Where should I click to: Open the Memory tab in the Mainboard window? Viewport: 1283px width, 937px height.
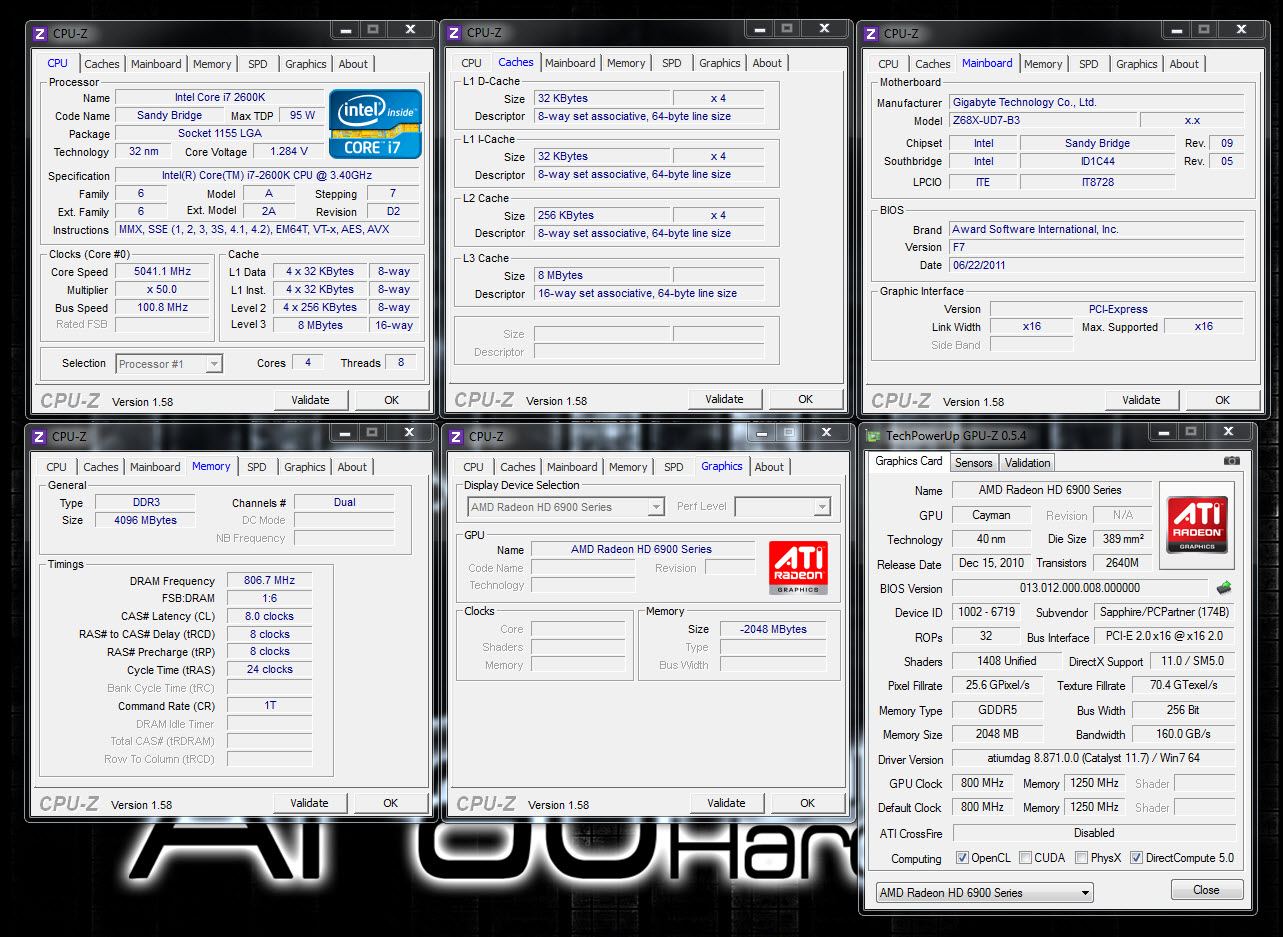click(x=1043, y=64)
